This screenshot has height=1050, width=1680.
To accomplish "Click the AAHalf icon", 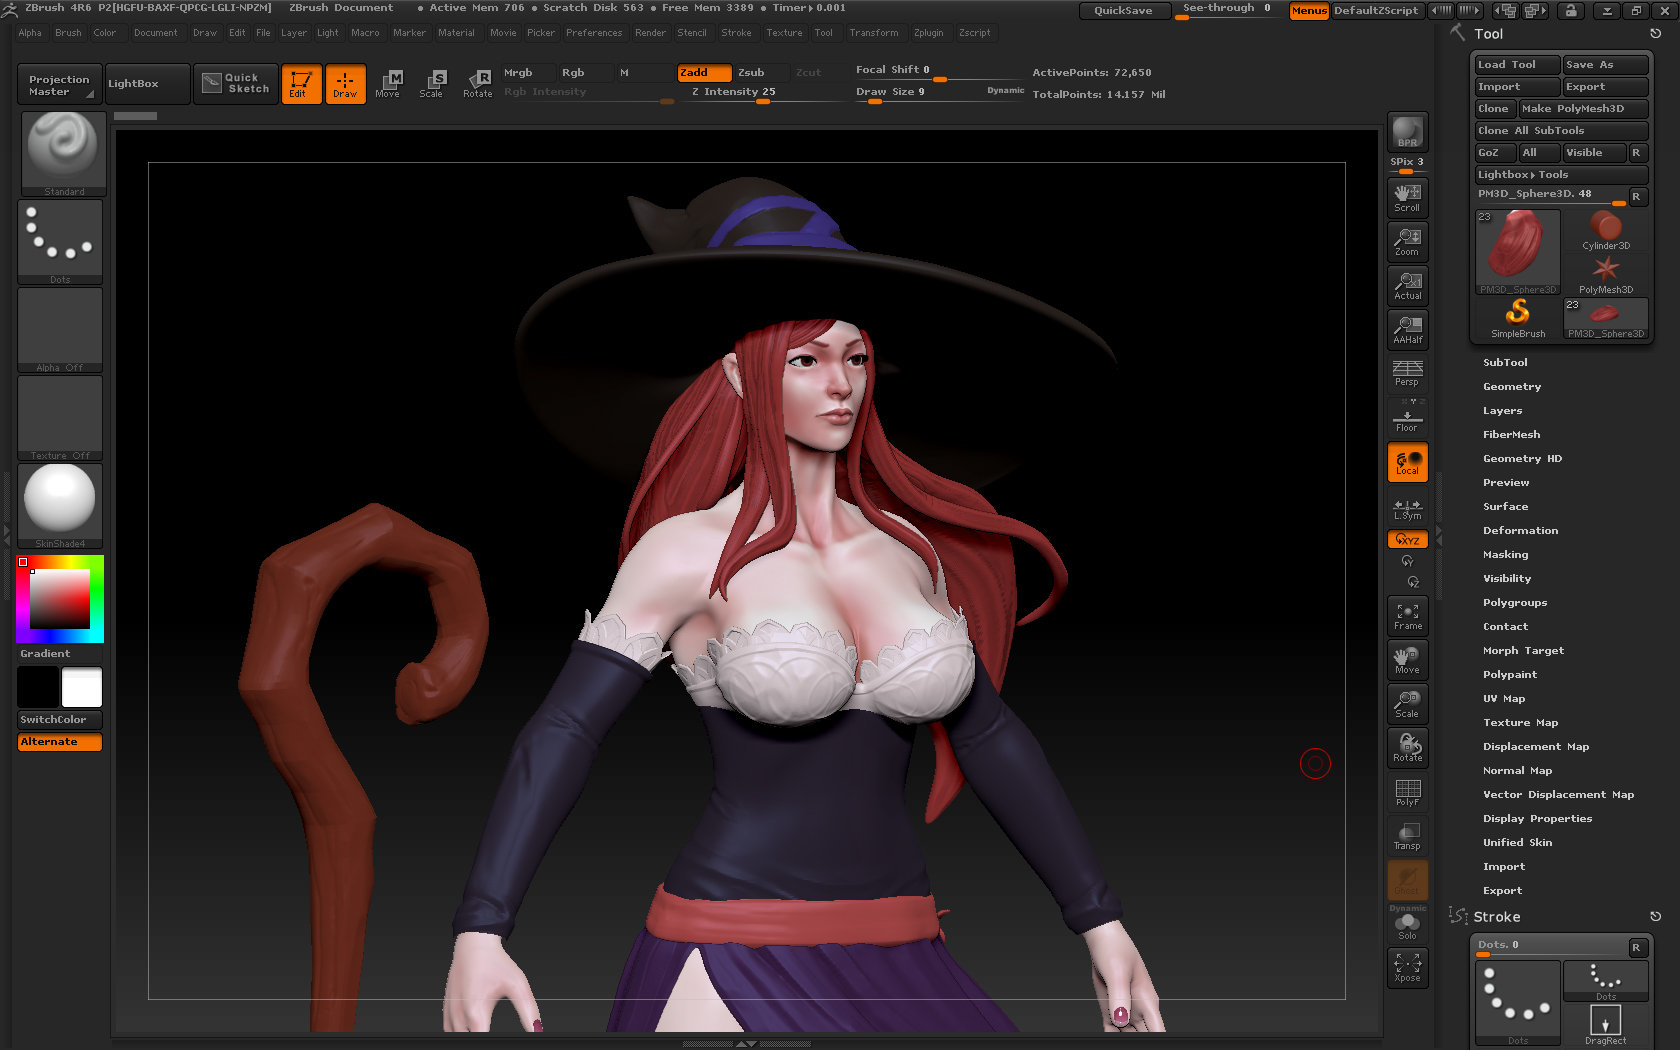I will [x=1407, y=329].
